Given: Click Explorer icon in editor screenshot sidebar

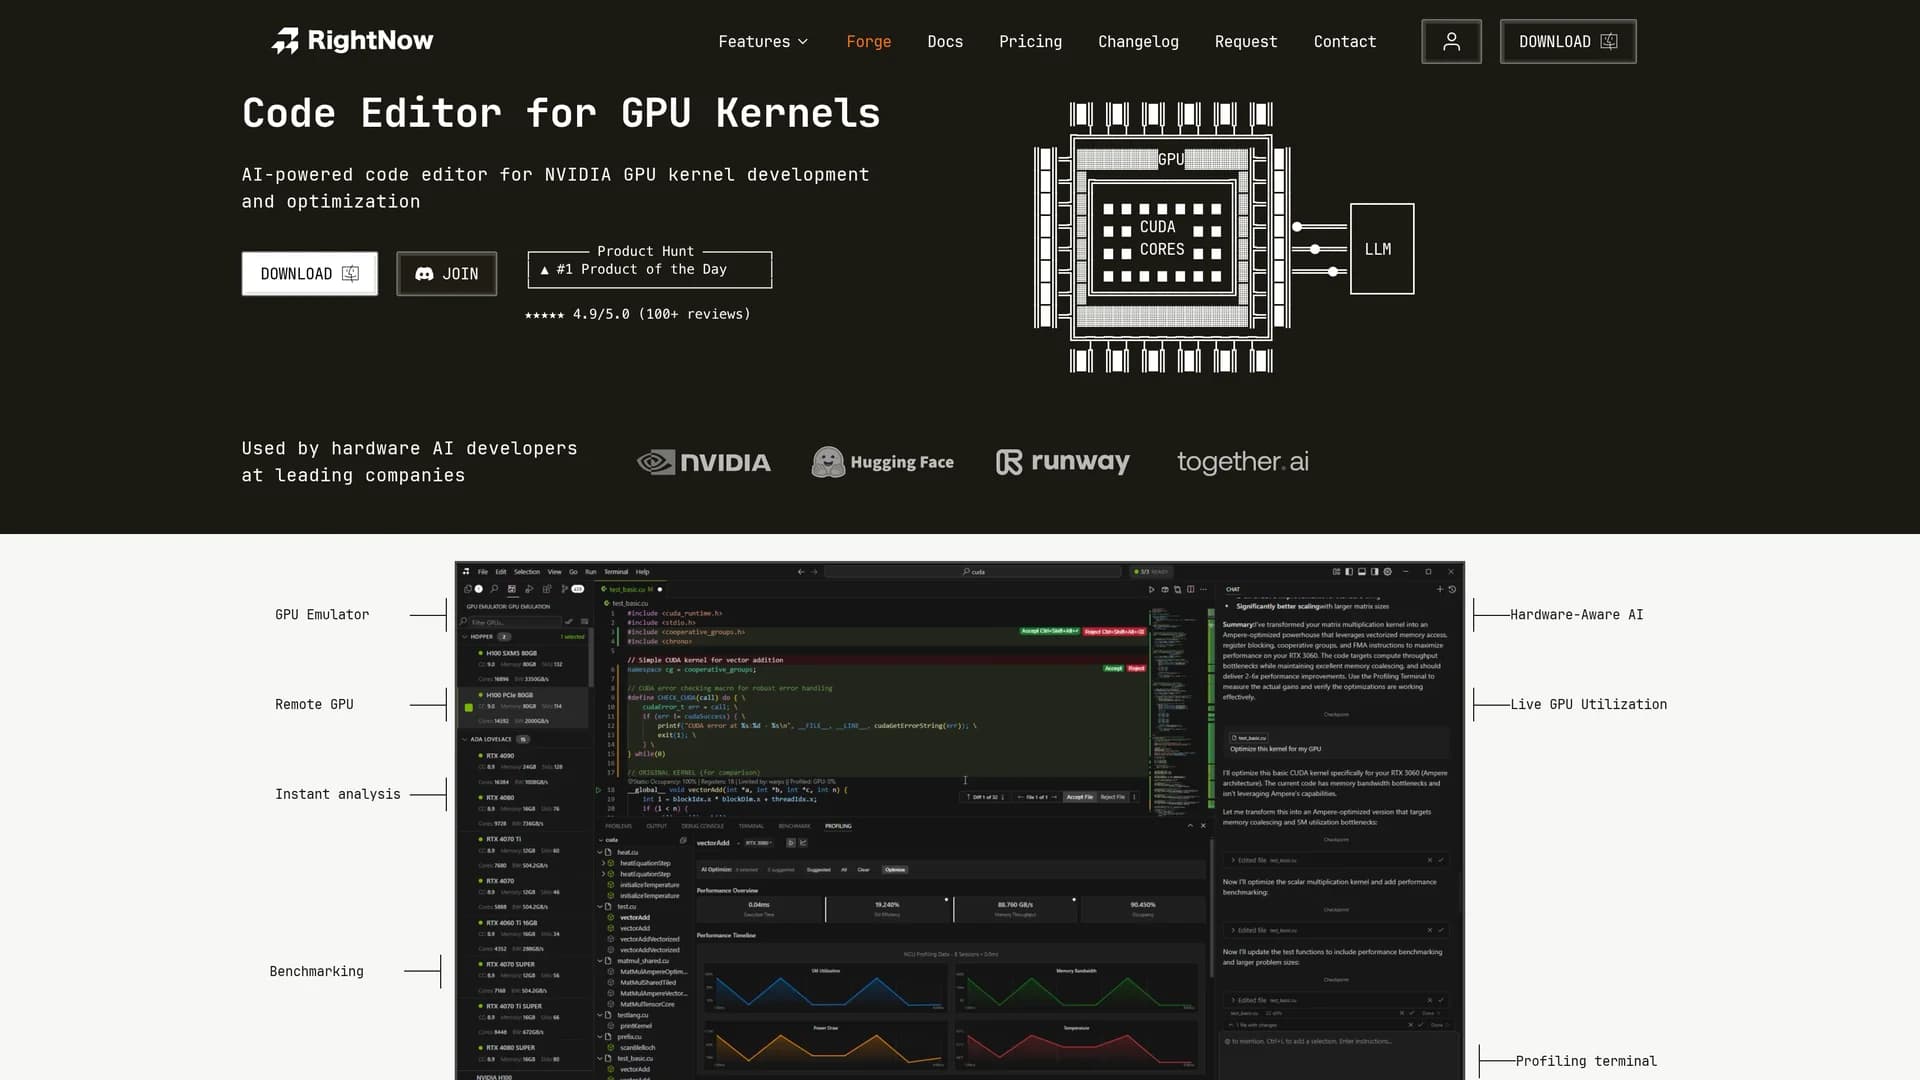Looking at the screenshot, I should pyautogui.click(x=468, y=589).
